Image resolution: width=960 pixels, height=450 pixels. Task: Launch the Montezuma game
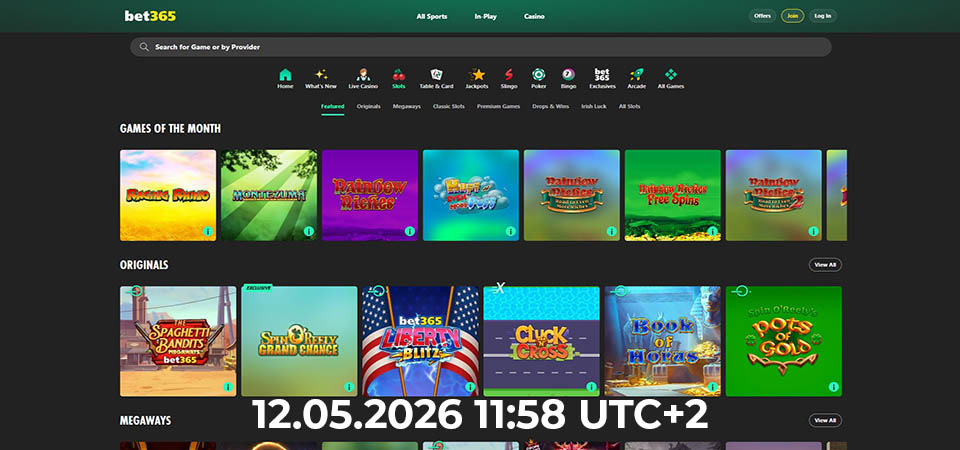(269, 195)
